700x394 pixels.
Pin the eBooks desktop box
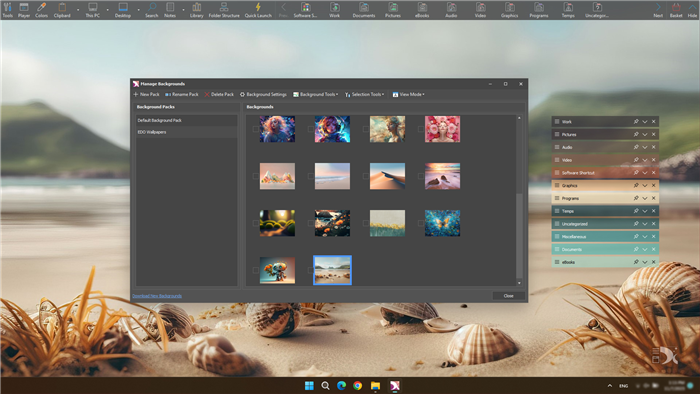pos(636,262)
